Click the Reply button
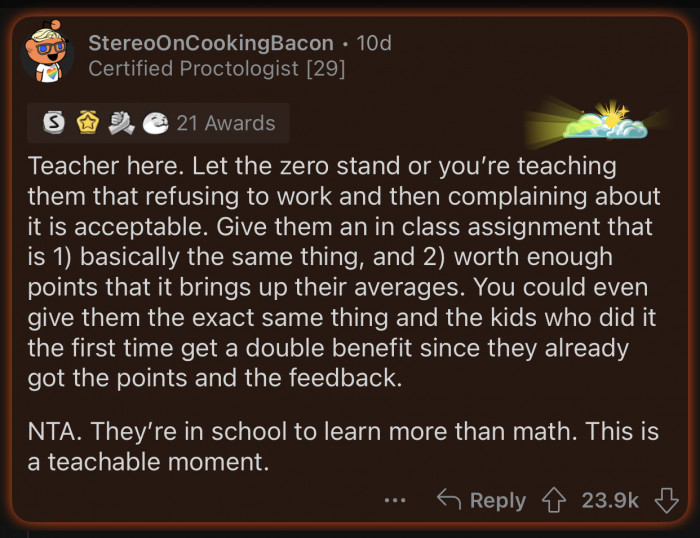This screenshot has width=700, height=538. pos(481,500)
